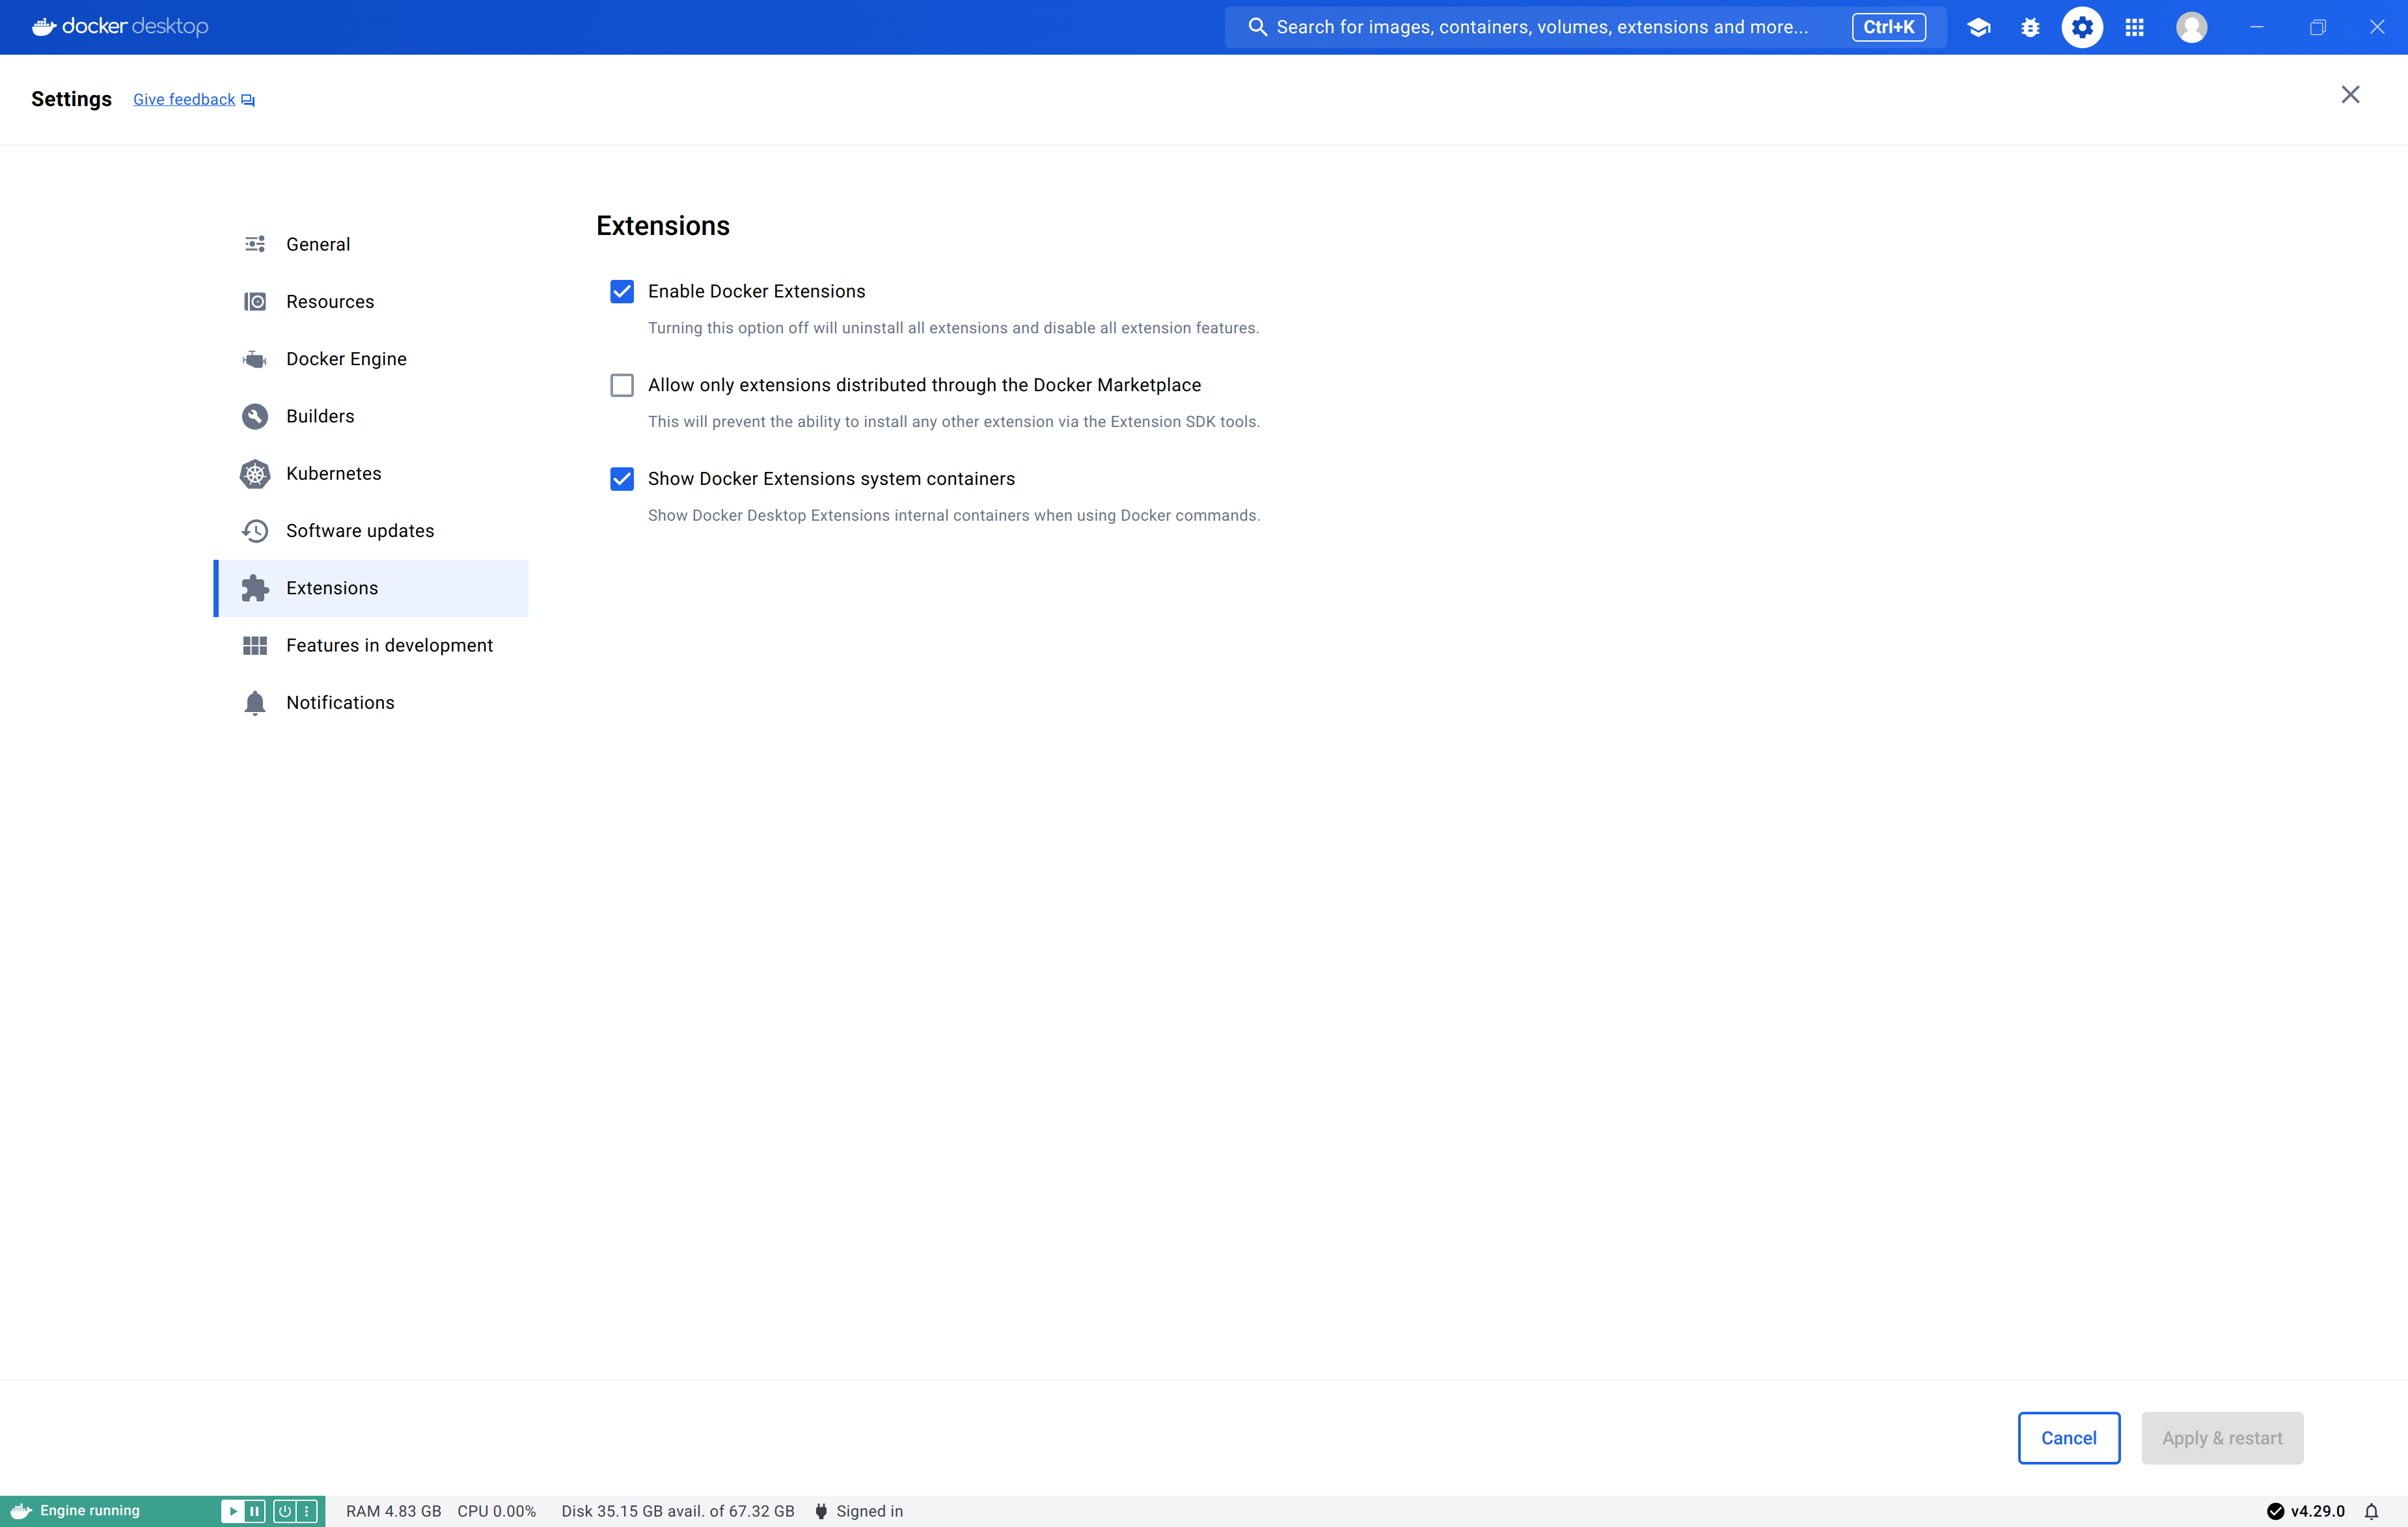Click the Resources disk icon
The width and height of the screenshot is (2408, 1527).
[x=255, y=301]
